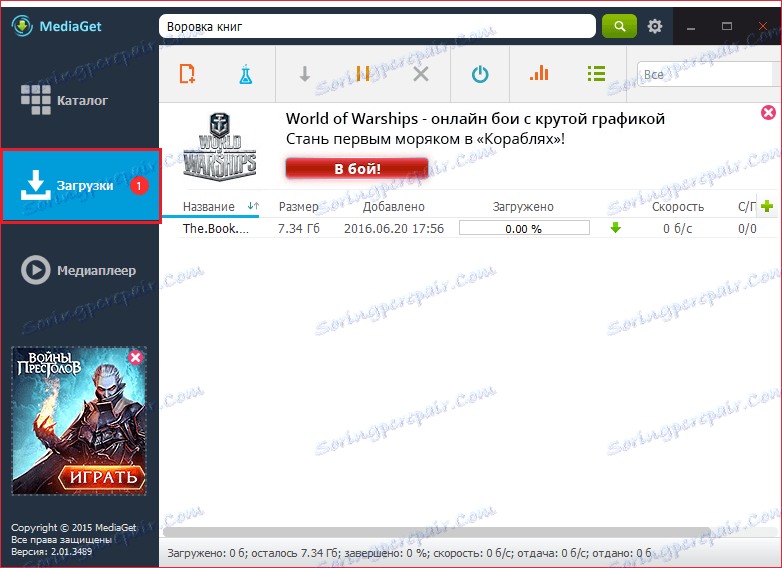782x568 pixels.
Task: Click the green list view icon
Action: (x=596, y=74)
